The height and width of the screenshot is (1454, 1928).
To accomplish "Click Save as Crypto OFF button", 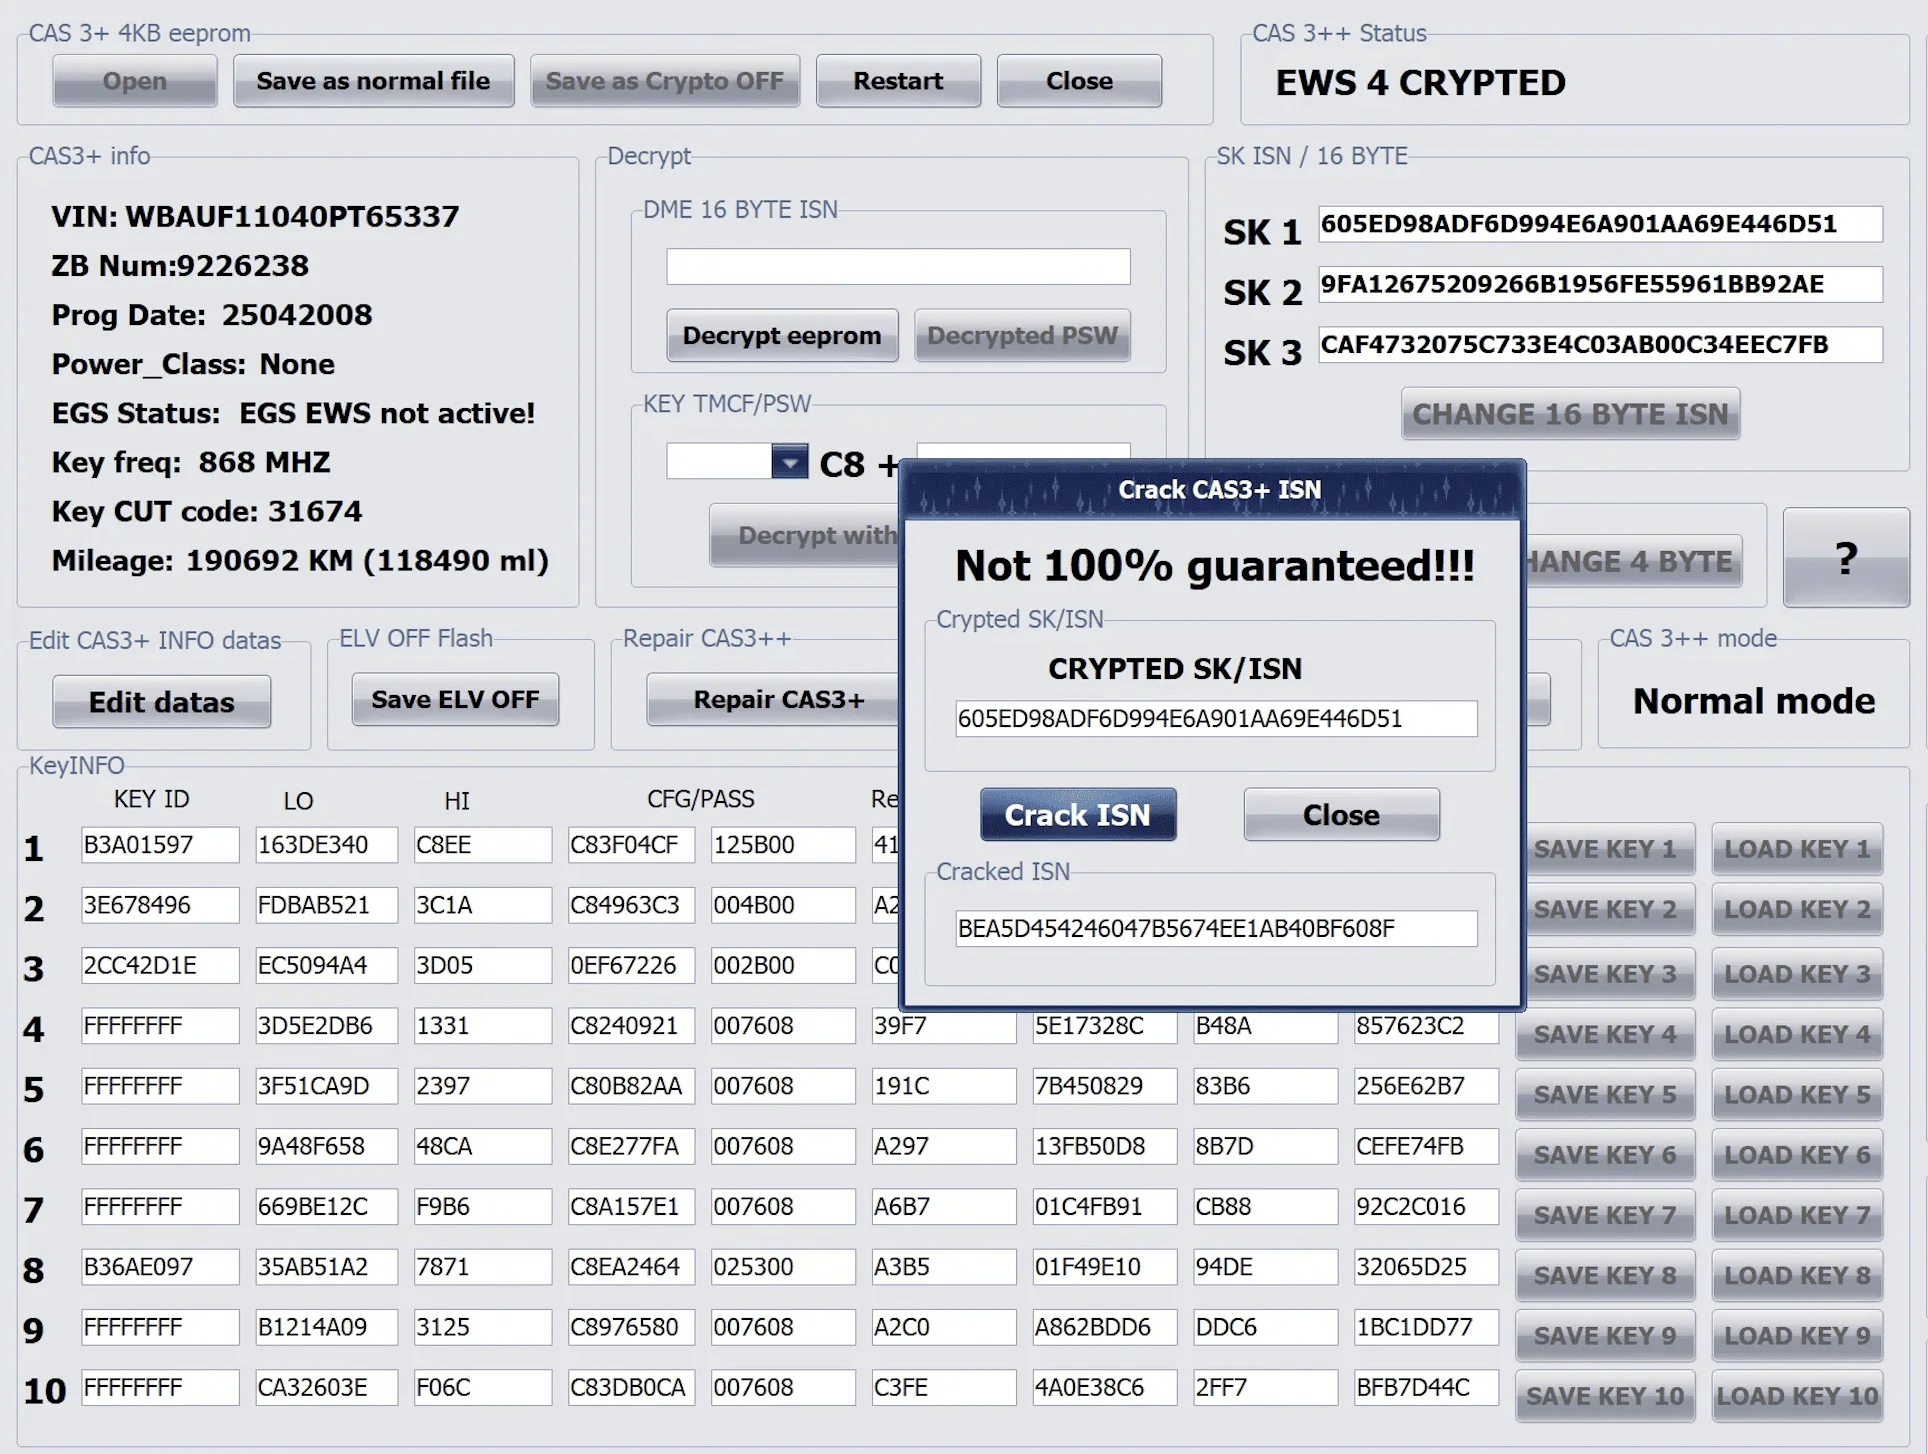I will (664, 81).
